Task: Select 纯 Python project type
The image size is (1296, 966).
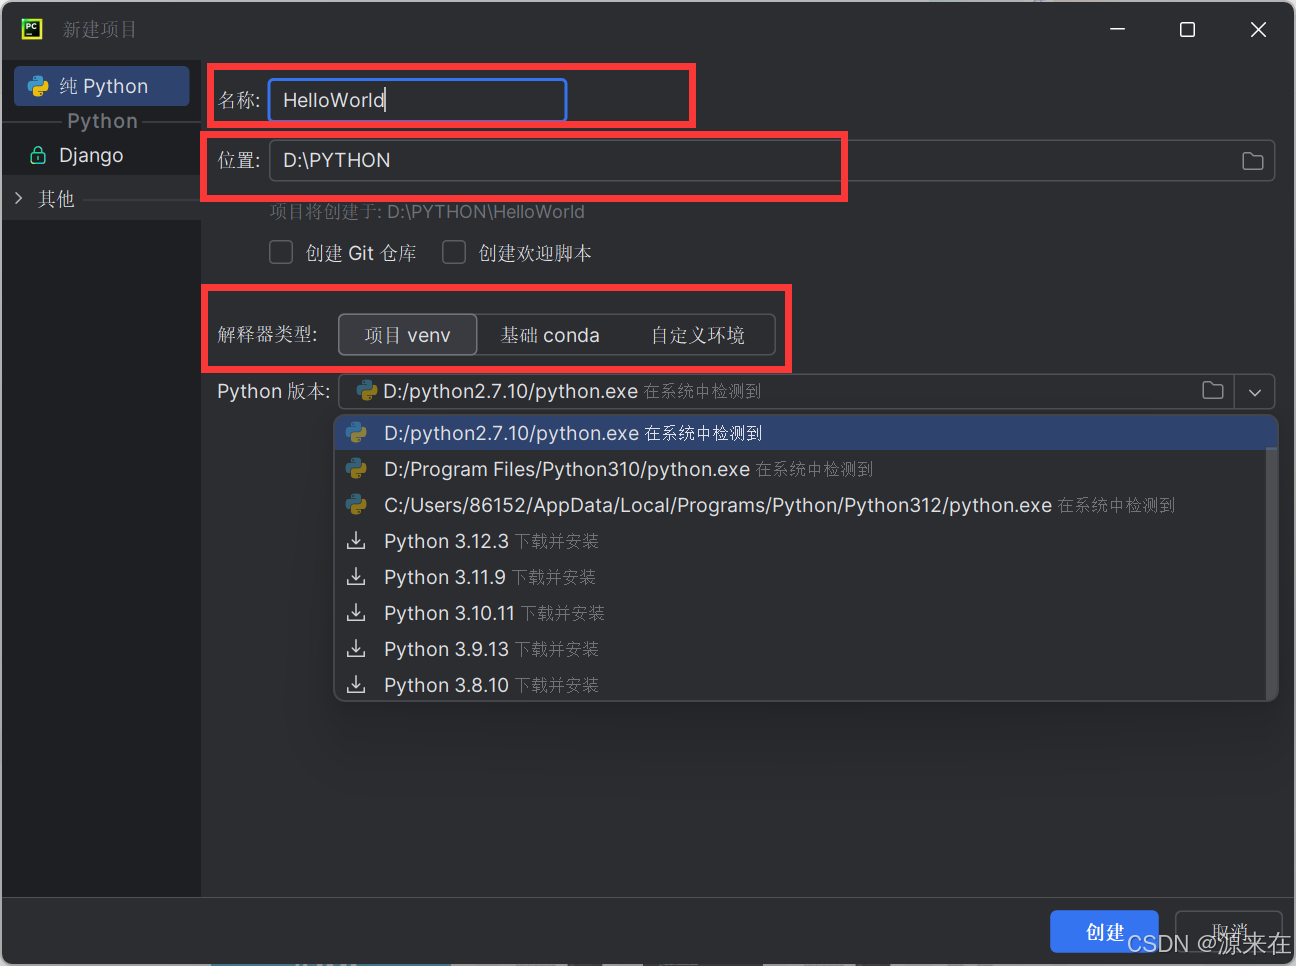Action: (x=102, y=86)
